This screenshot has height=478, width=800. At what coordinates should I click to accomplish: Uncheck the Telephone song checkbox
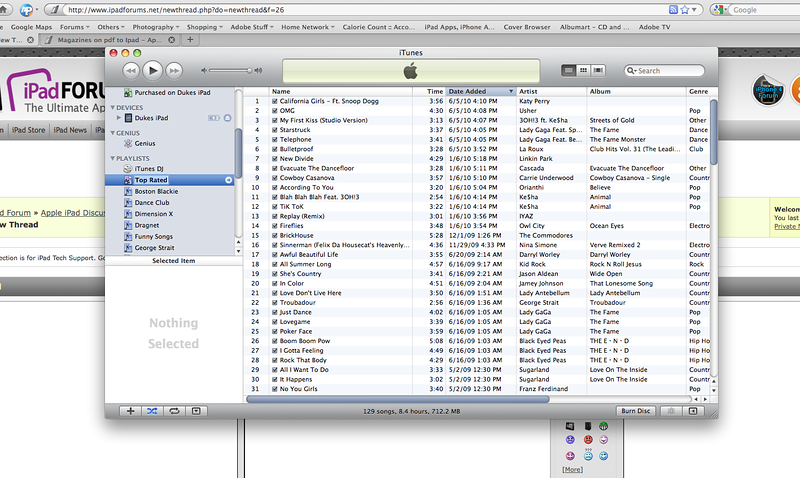274,139
